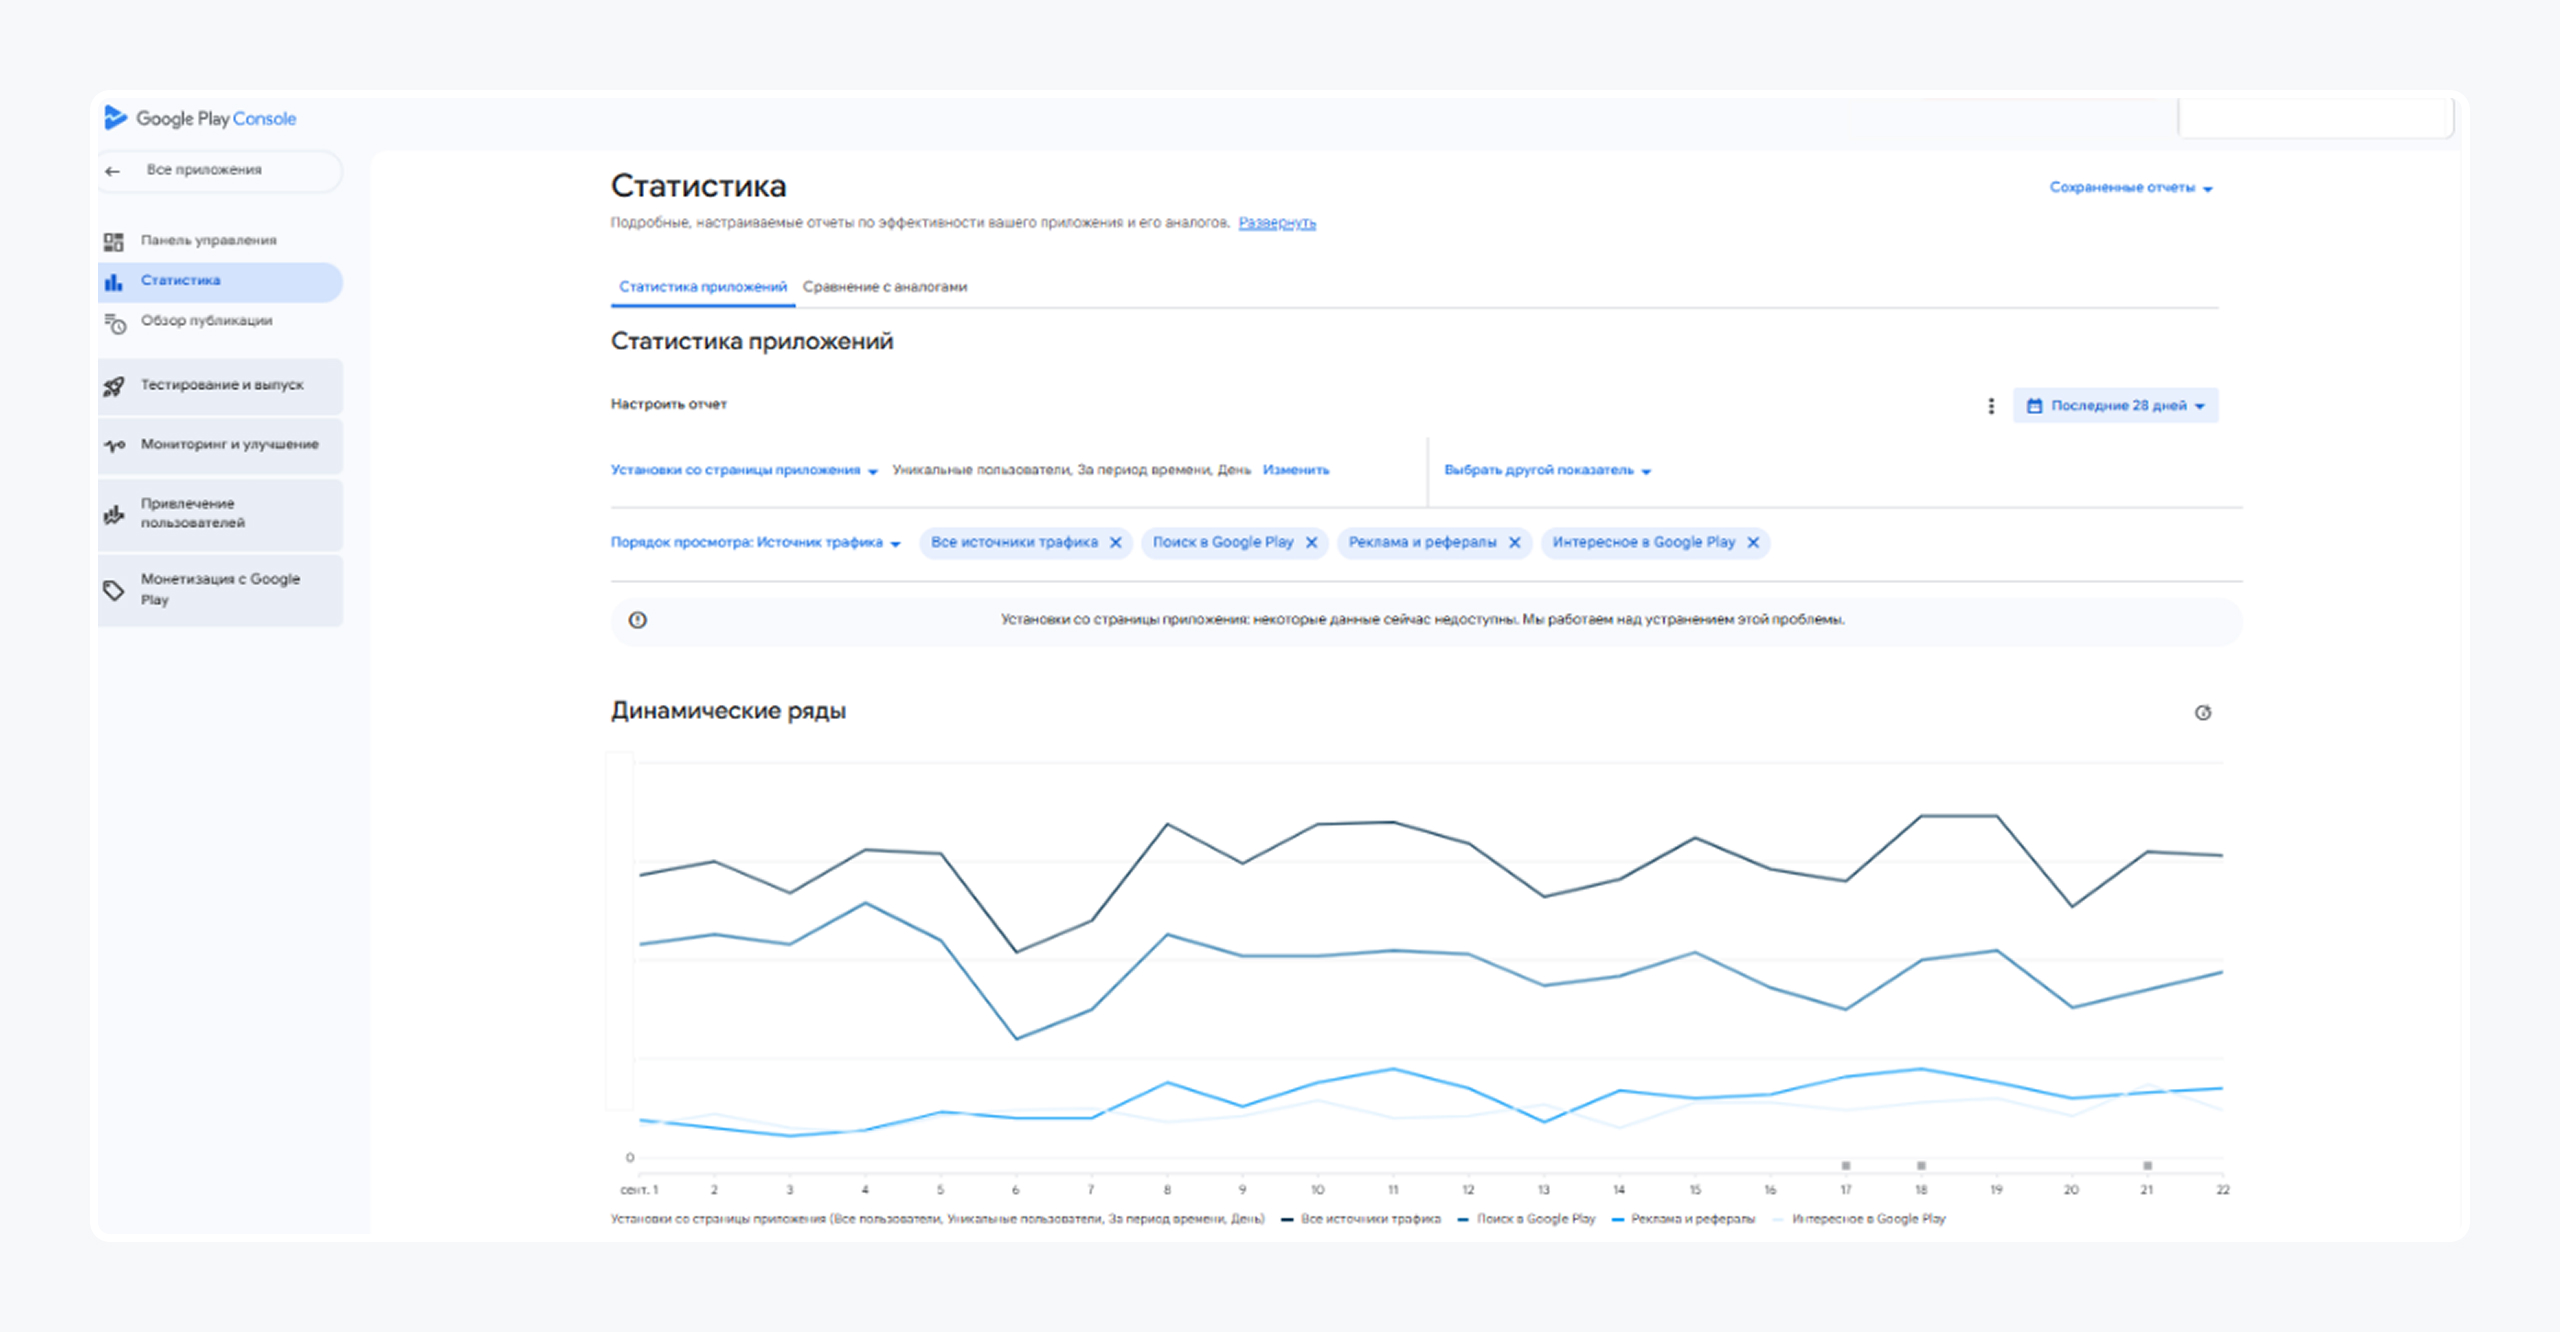This screenshot has height=1332, width=2560.
Task: Click Поиск в Google Play legend color marker
Action: [1463, 1219]
